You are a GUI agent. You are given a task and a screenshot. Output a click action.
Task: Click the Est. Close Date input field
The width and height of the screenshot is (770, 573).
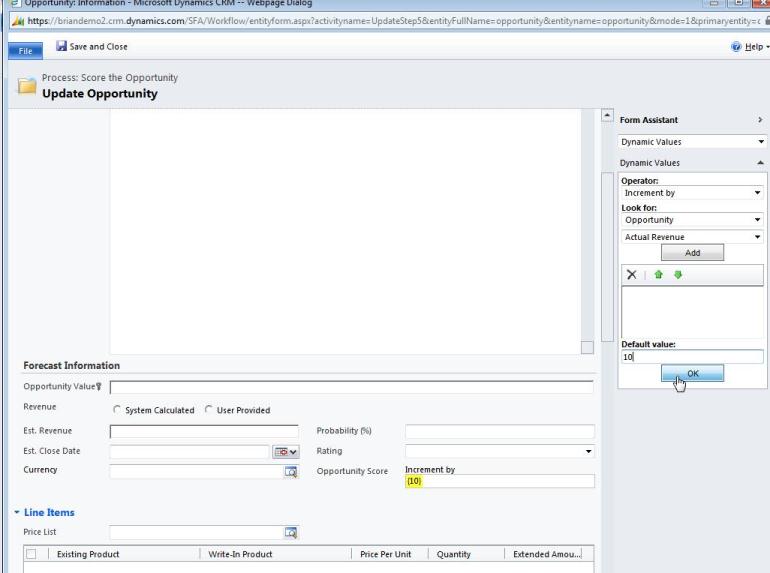(x=190, y=452)
